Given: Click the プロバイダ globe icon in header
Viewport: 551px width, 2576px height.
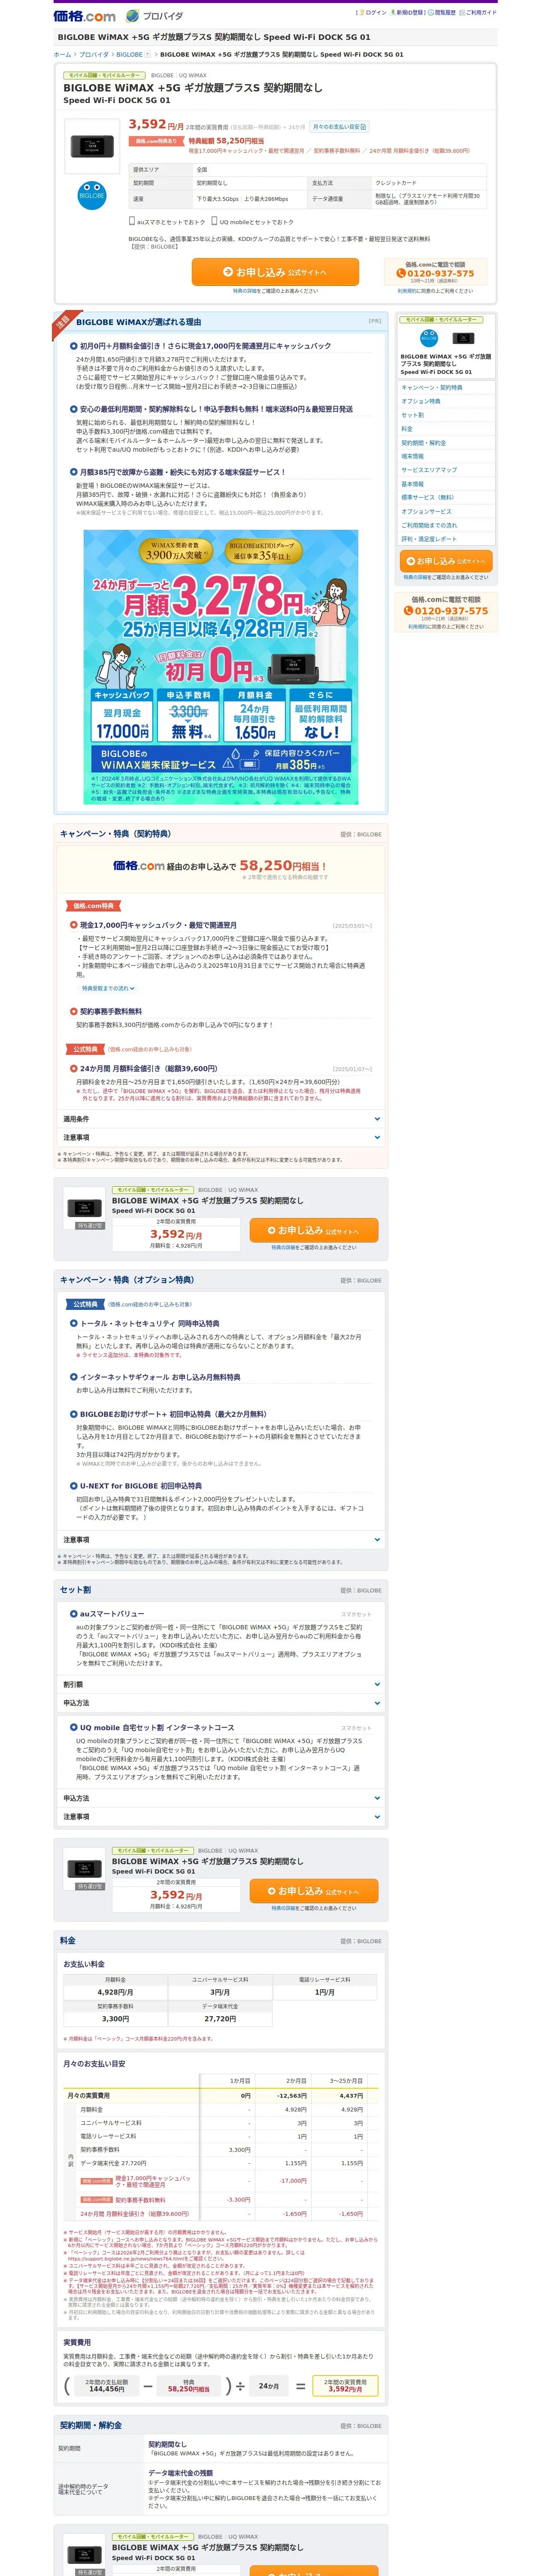Looking at the screenshot, I should click(133, 16).
